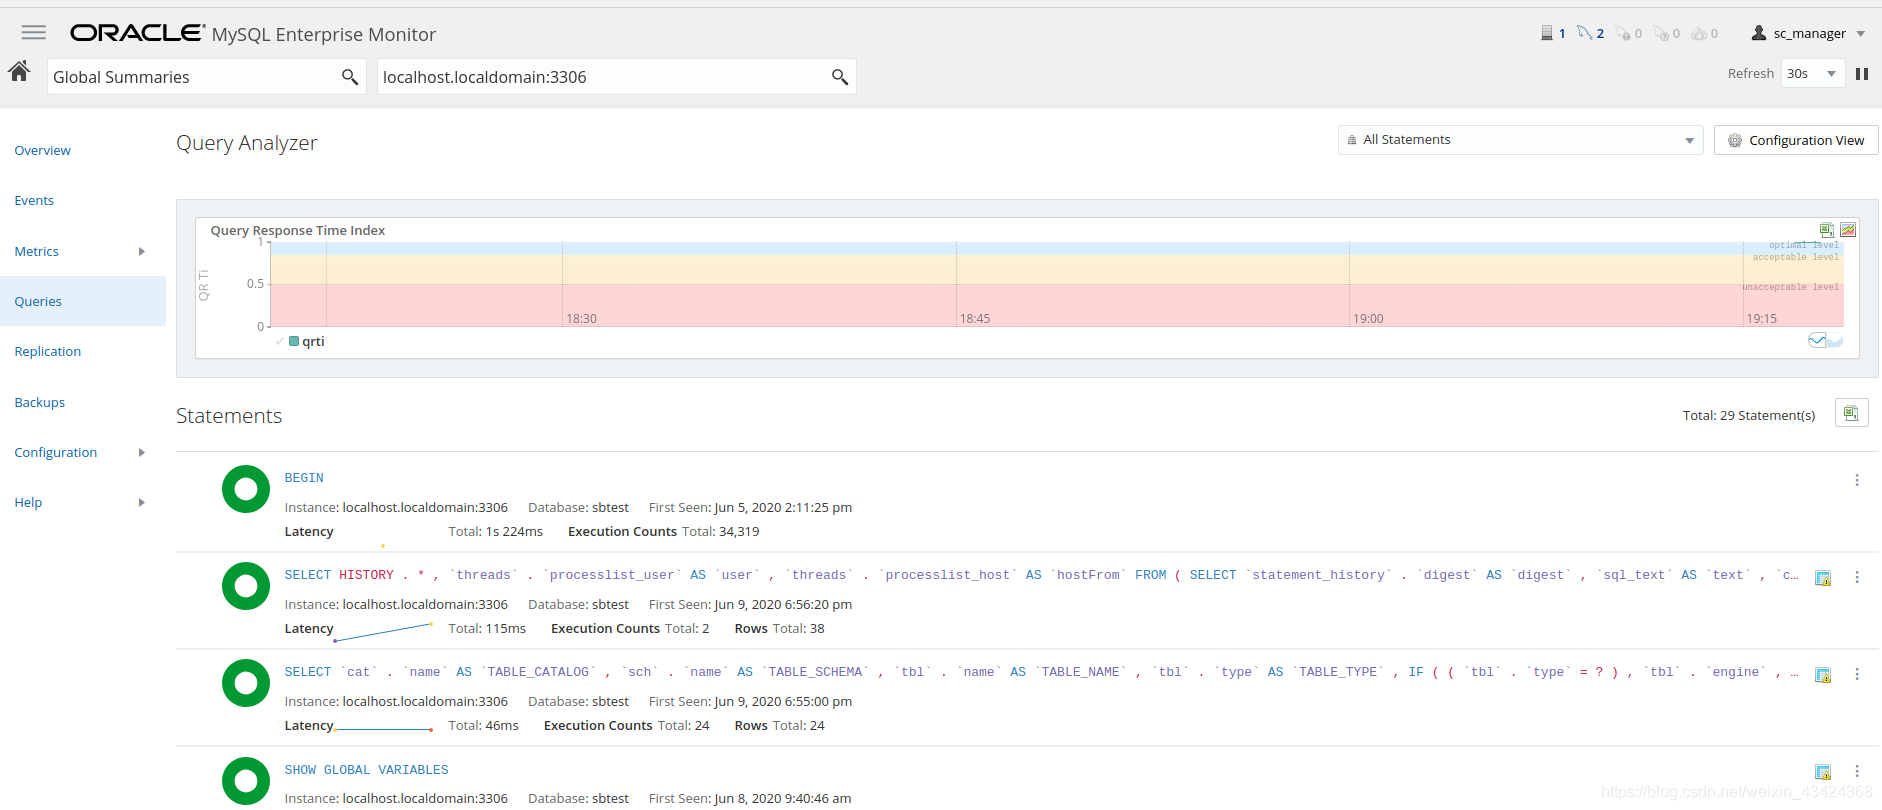Click Rows Total: 38 value
This screenshot has width=1882, height=810.
[x=780, y=628]
